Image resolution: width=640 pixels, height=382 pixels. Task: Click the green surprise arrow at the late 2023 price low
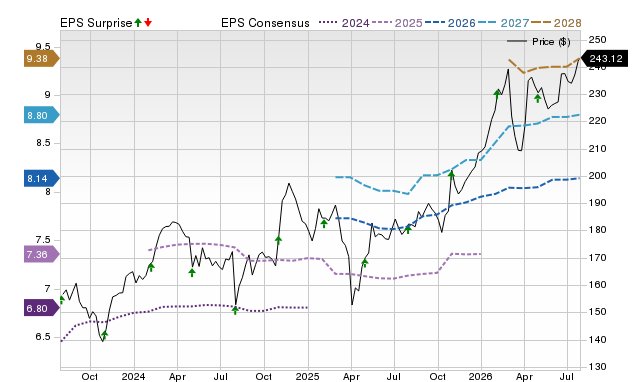tap(104, 335)
